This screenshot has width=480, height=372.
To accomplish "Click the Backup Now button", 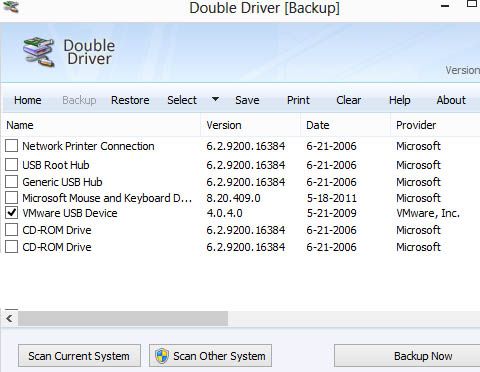I will [407, 356].
